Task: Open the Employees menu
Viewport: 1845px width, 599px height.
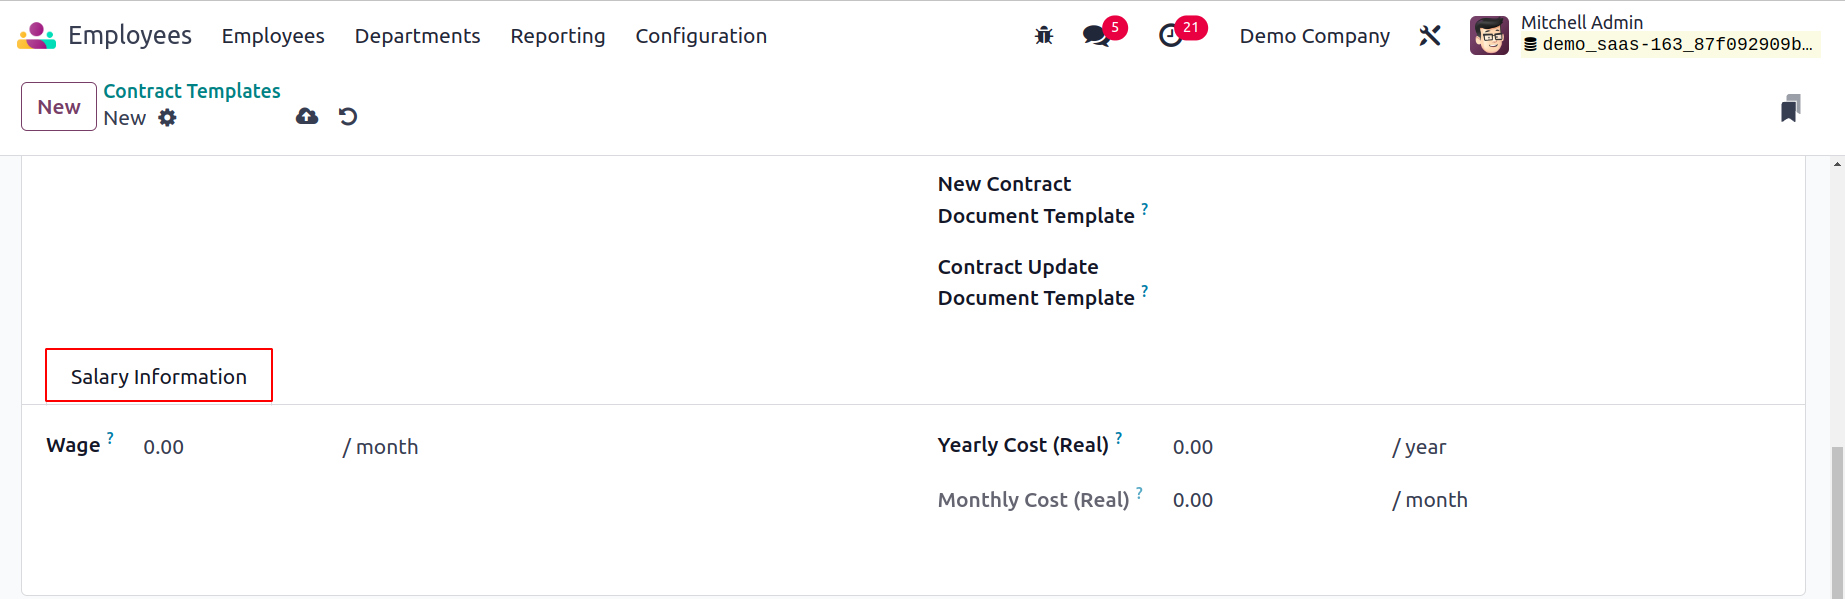Action: click(x=273, y=36)
